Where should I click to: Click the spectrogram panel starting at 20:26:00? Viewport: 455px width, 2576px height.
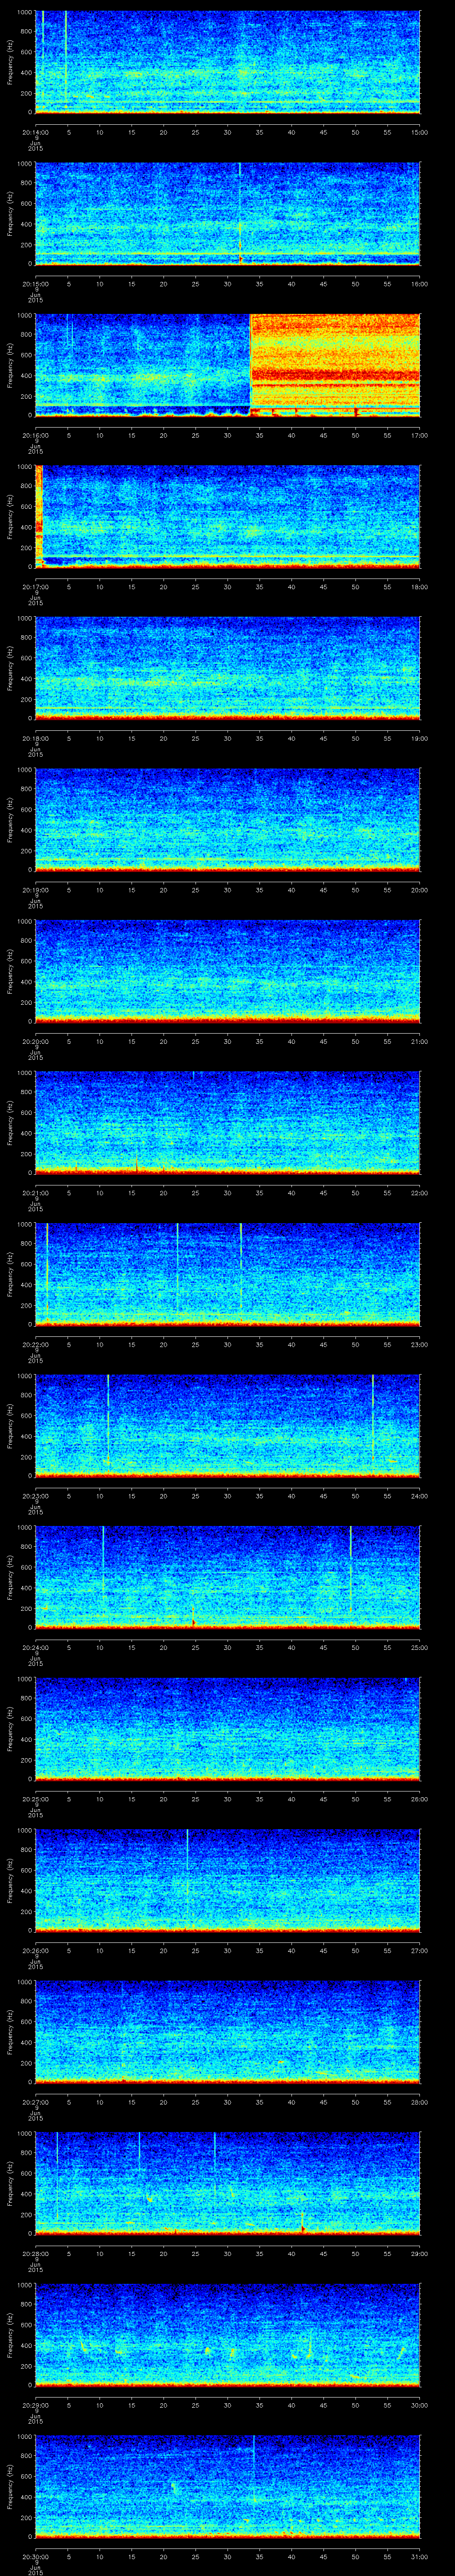[x=228, y=1880]
